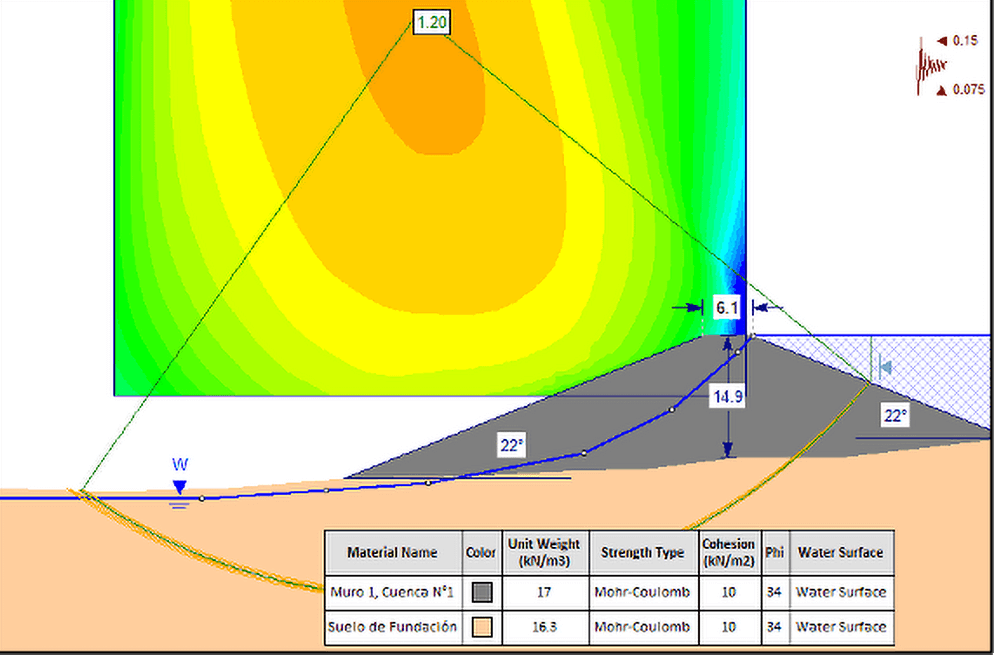The width and height of the screenshot is (994, 658).
Task: Click the gray color swatch for Muro 1
Action: [x=481, y=592]
